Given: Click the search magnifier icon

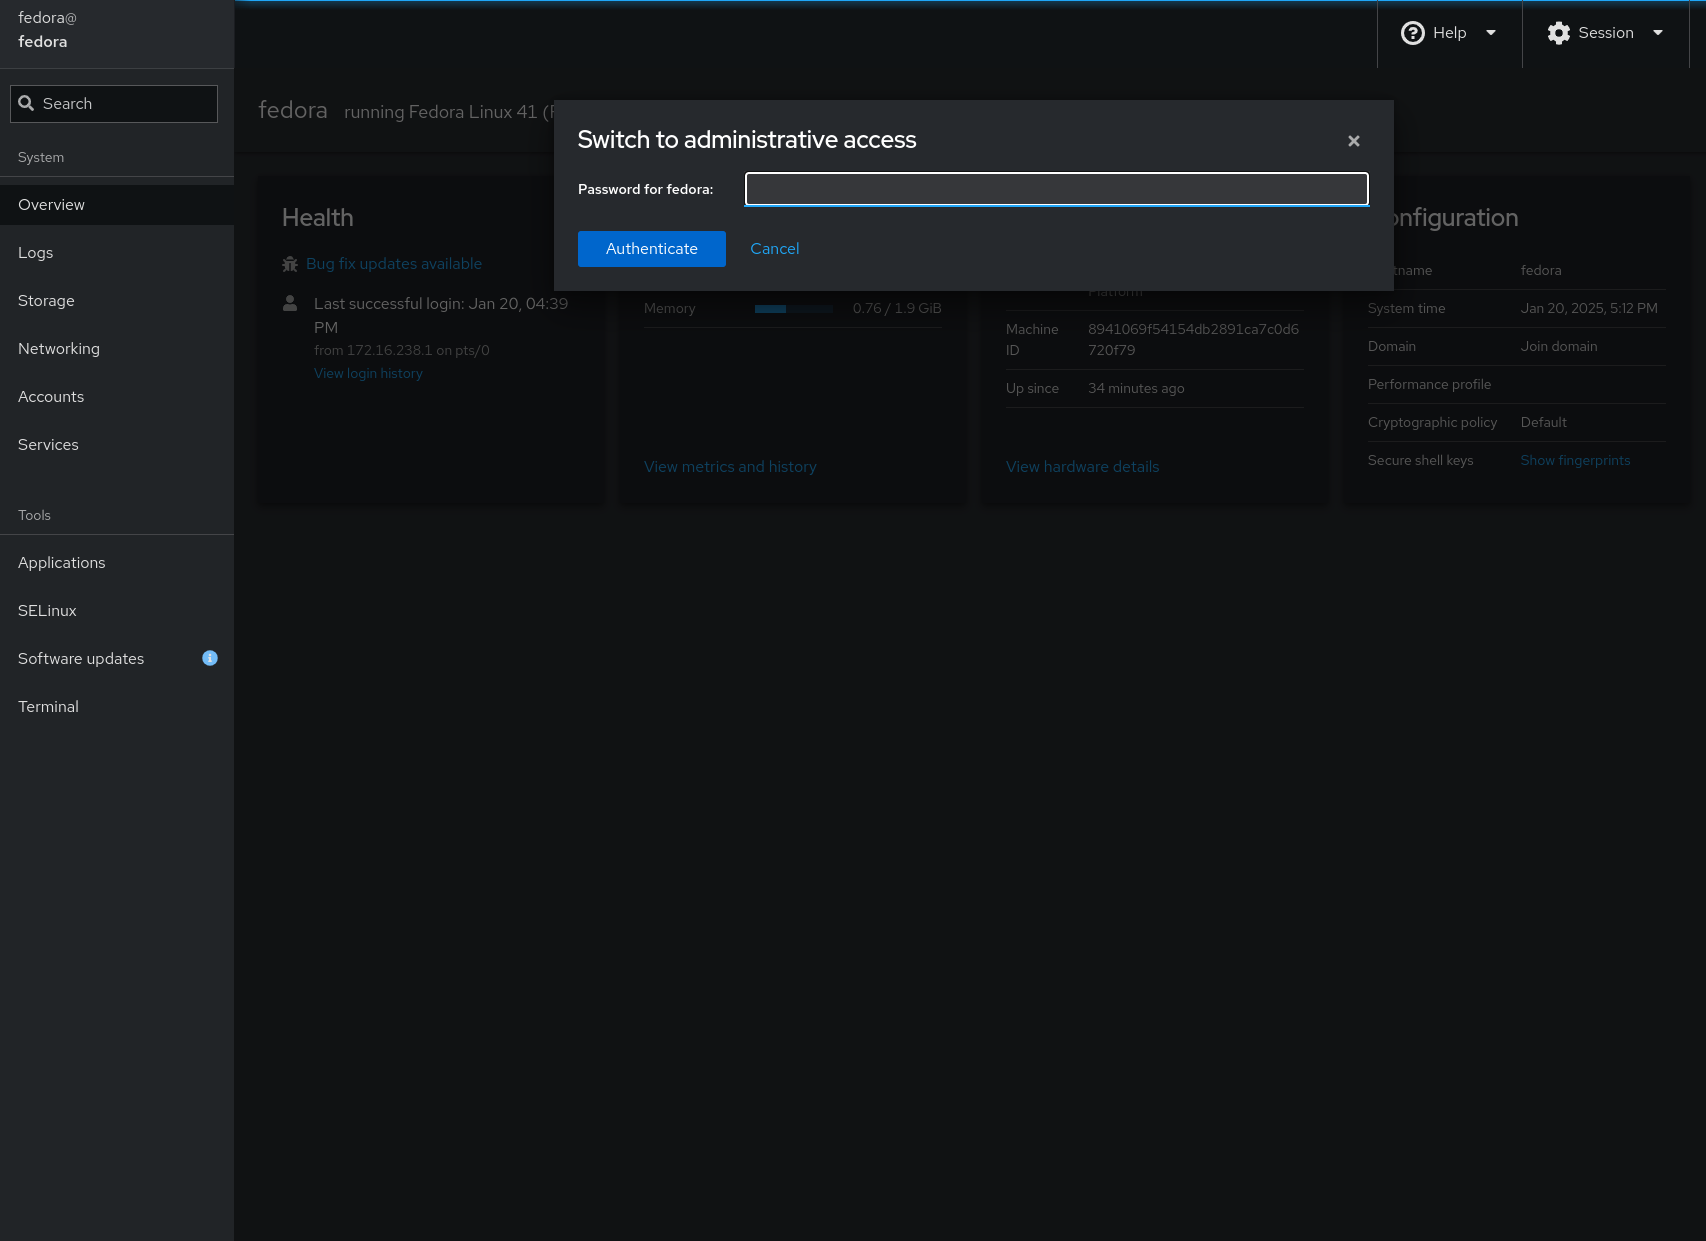Looking at the screenshot, I should (x=27, y=104).
